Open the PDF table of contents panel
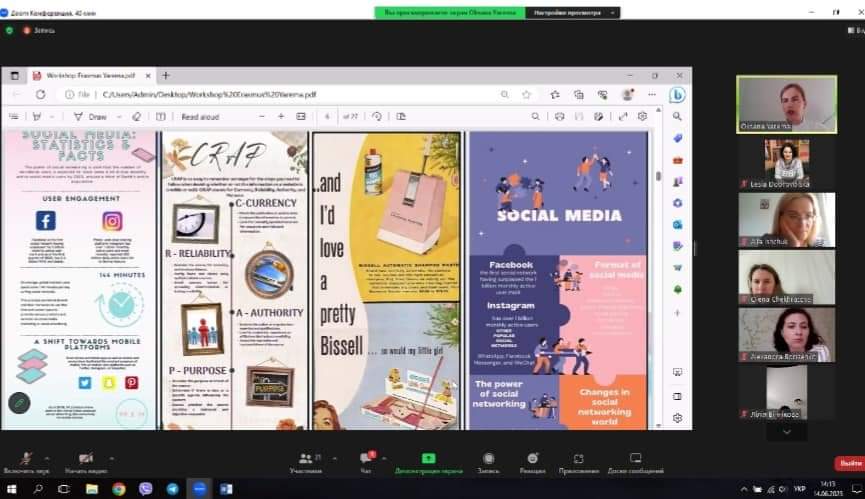The height and width of the screenshot is (499, 865). pyautogui.click(x=14, y=116)
